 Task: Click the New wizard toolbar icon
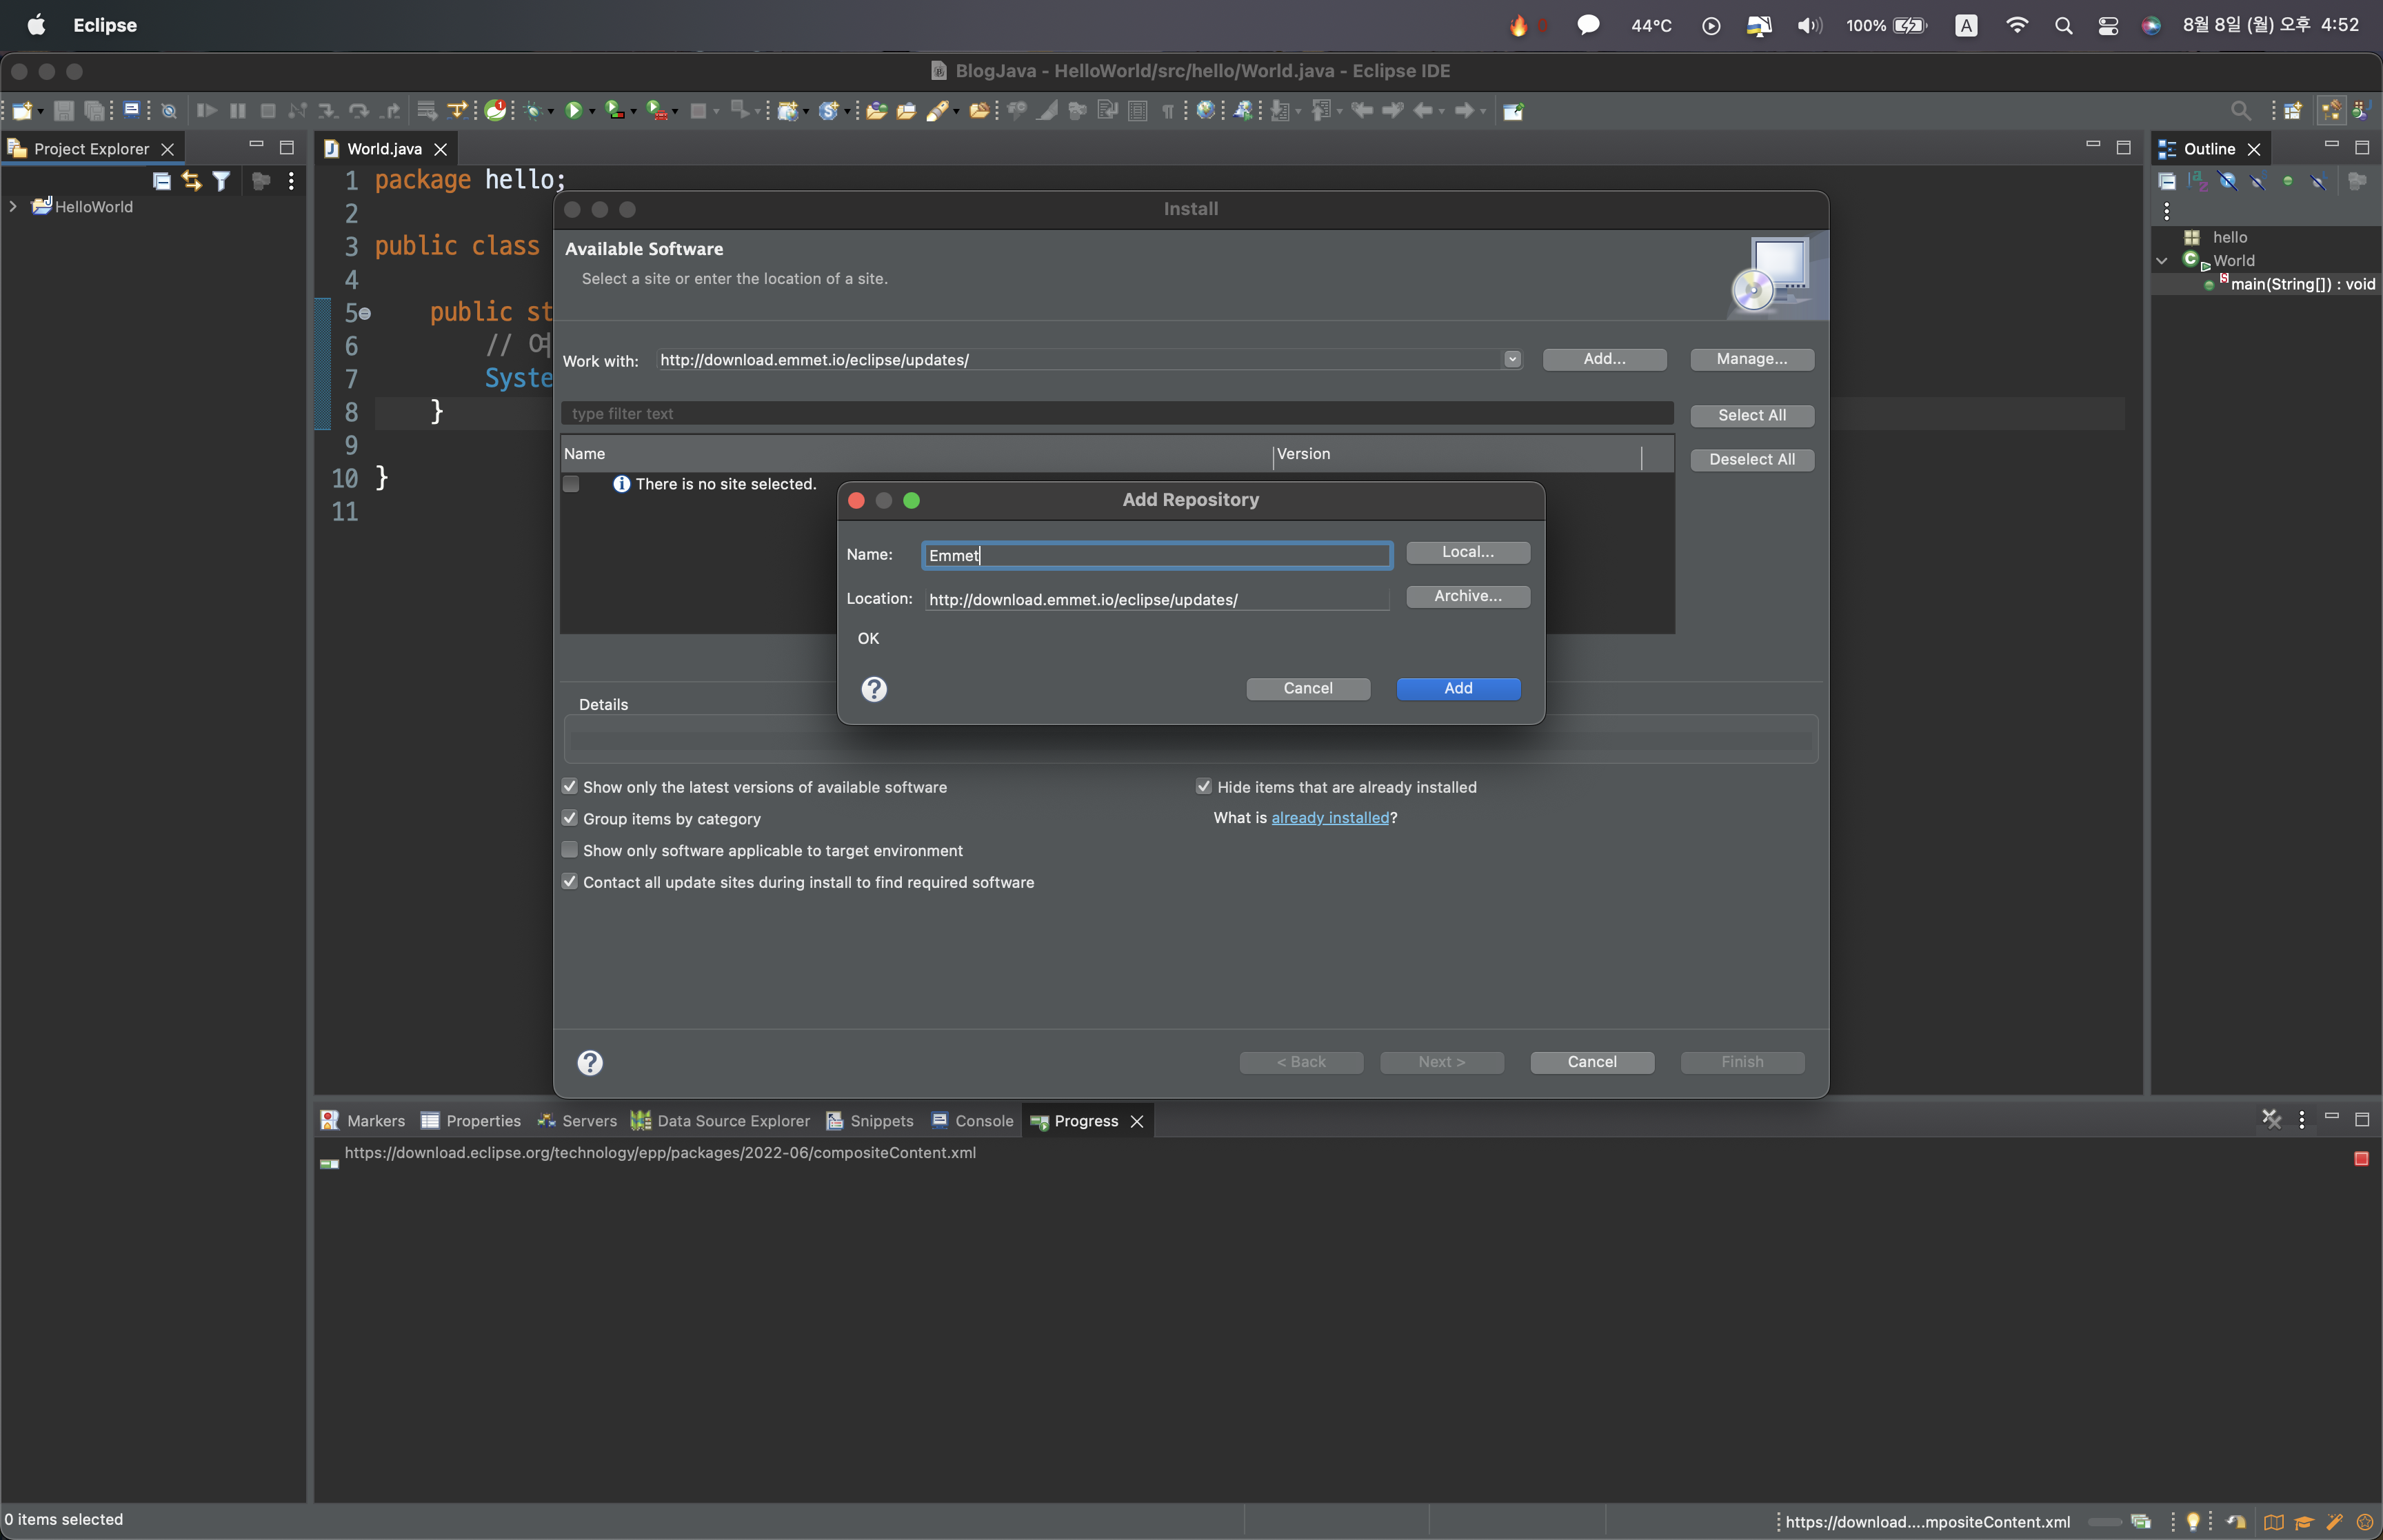coord(22,111)
